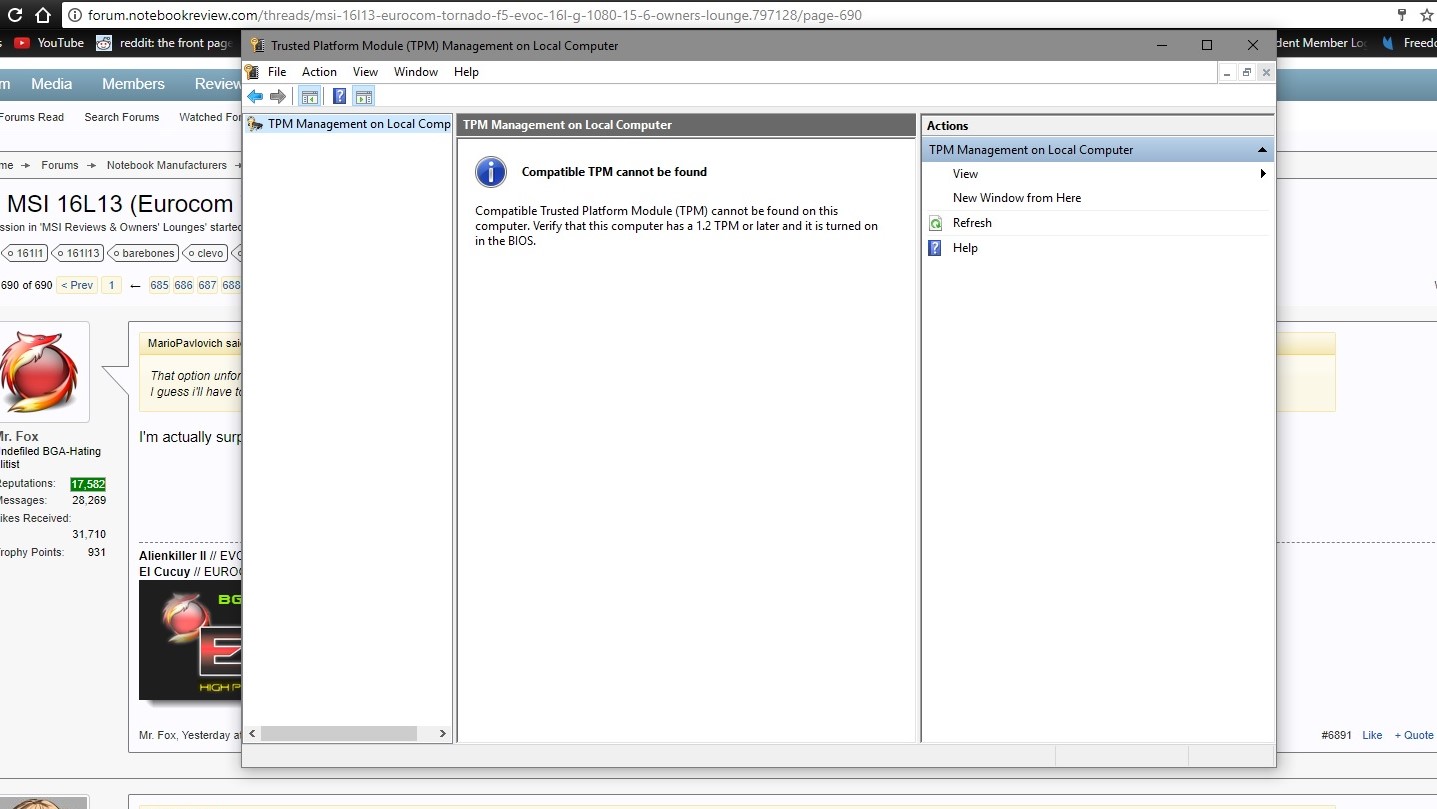
Task: Click the Members forum navigation tab
Action: [133, 84]
